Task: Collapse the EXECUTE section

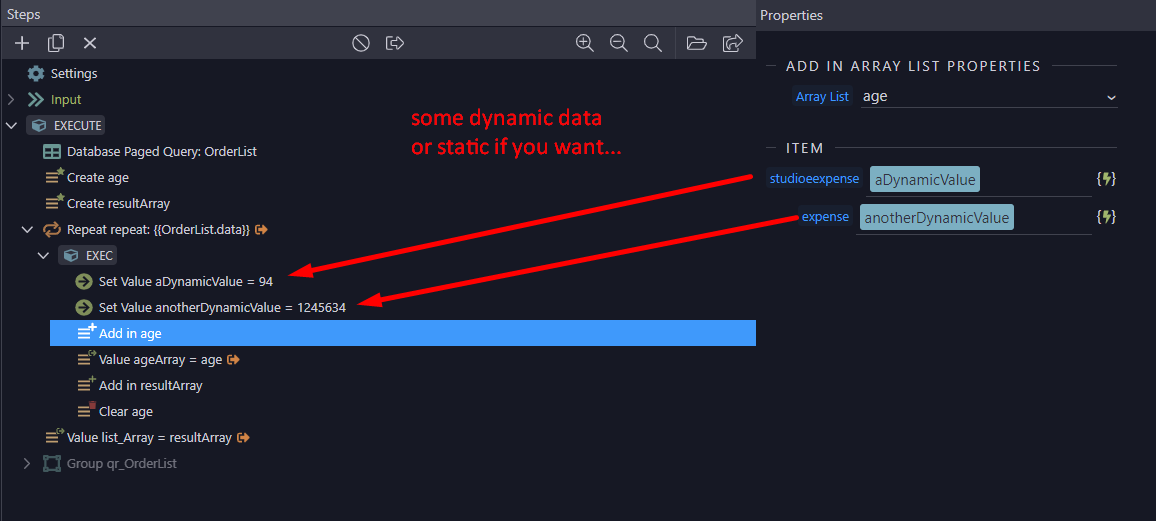Action: 11,125
